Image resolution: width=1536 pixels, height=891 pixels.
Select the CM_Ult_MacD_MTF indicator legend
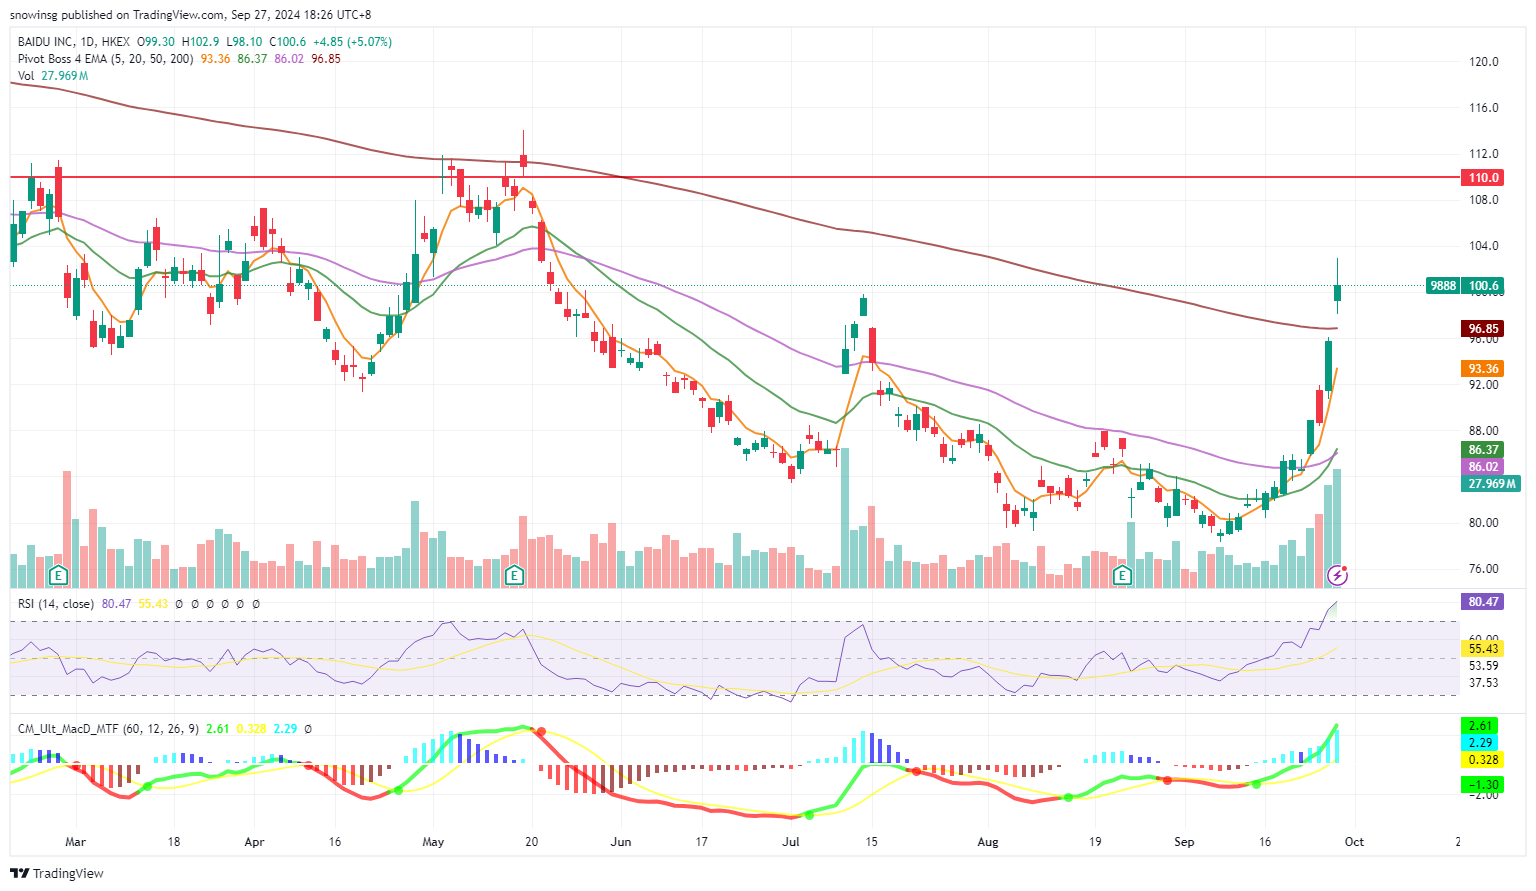click(x=108, y=729)
